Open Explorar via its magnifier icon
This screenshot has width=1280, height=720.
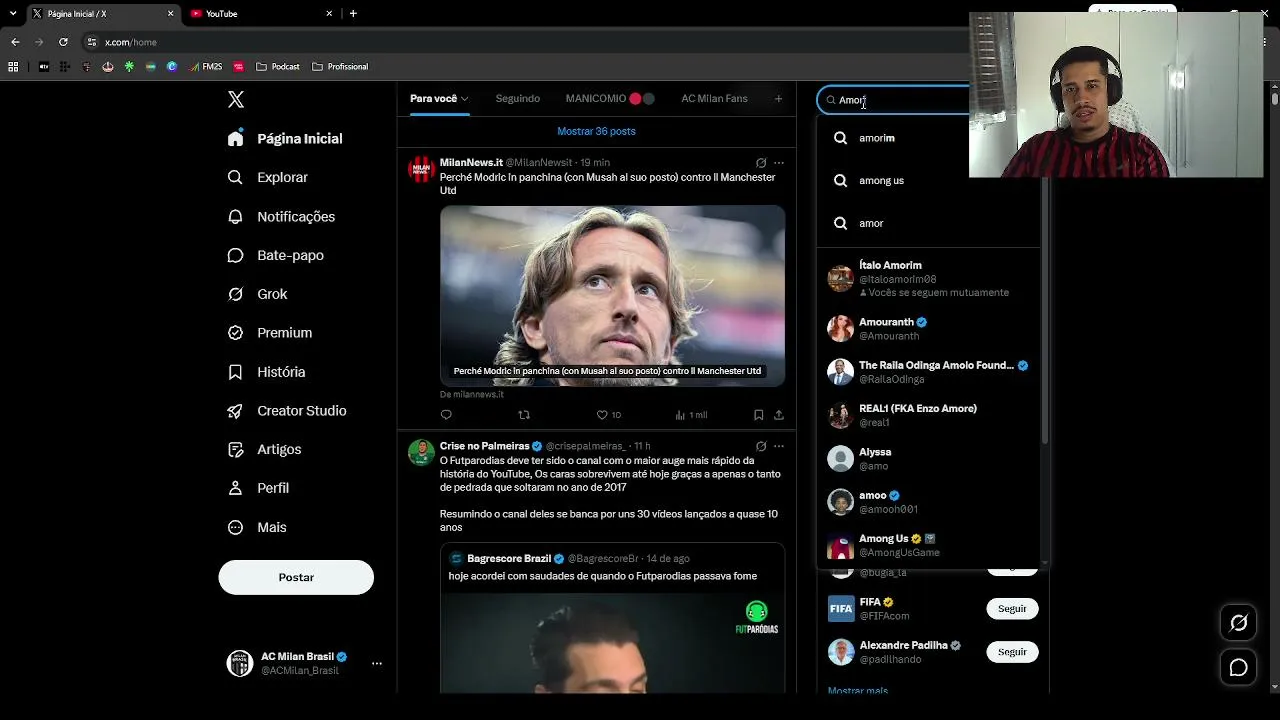(x=235, y=177)
